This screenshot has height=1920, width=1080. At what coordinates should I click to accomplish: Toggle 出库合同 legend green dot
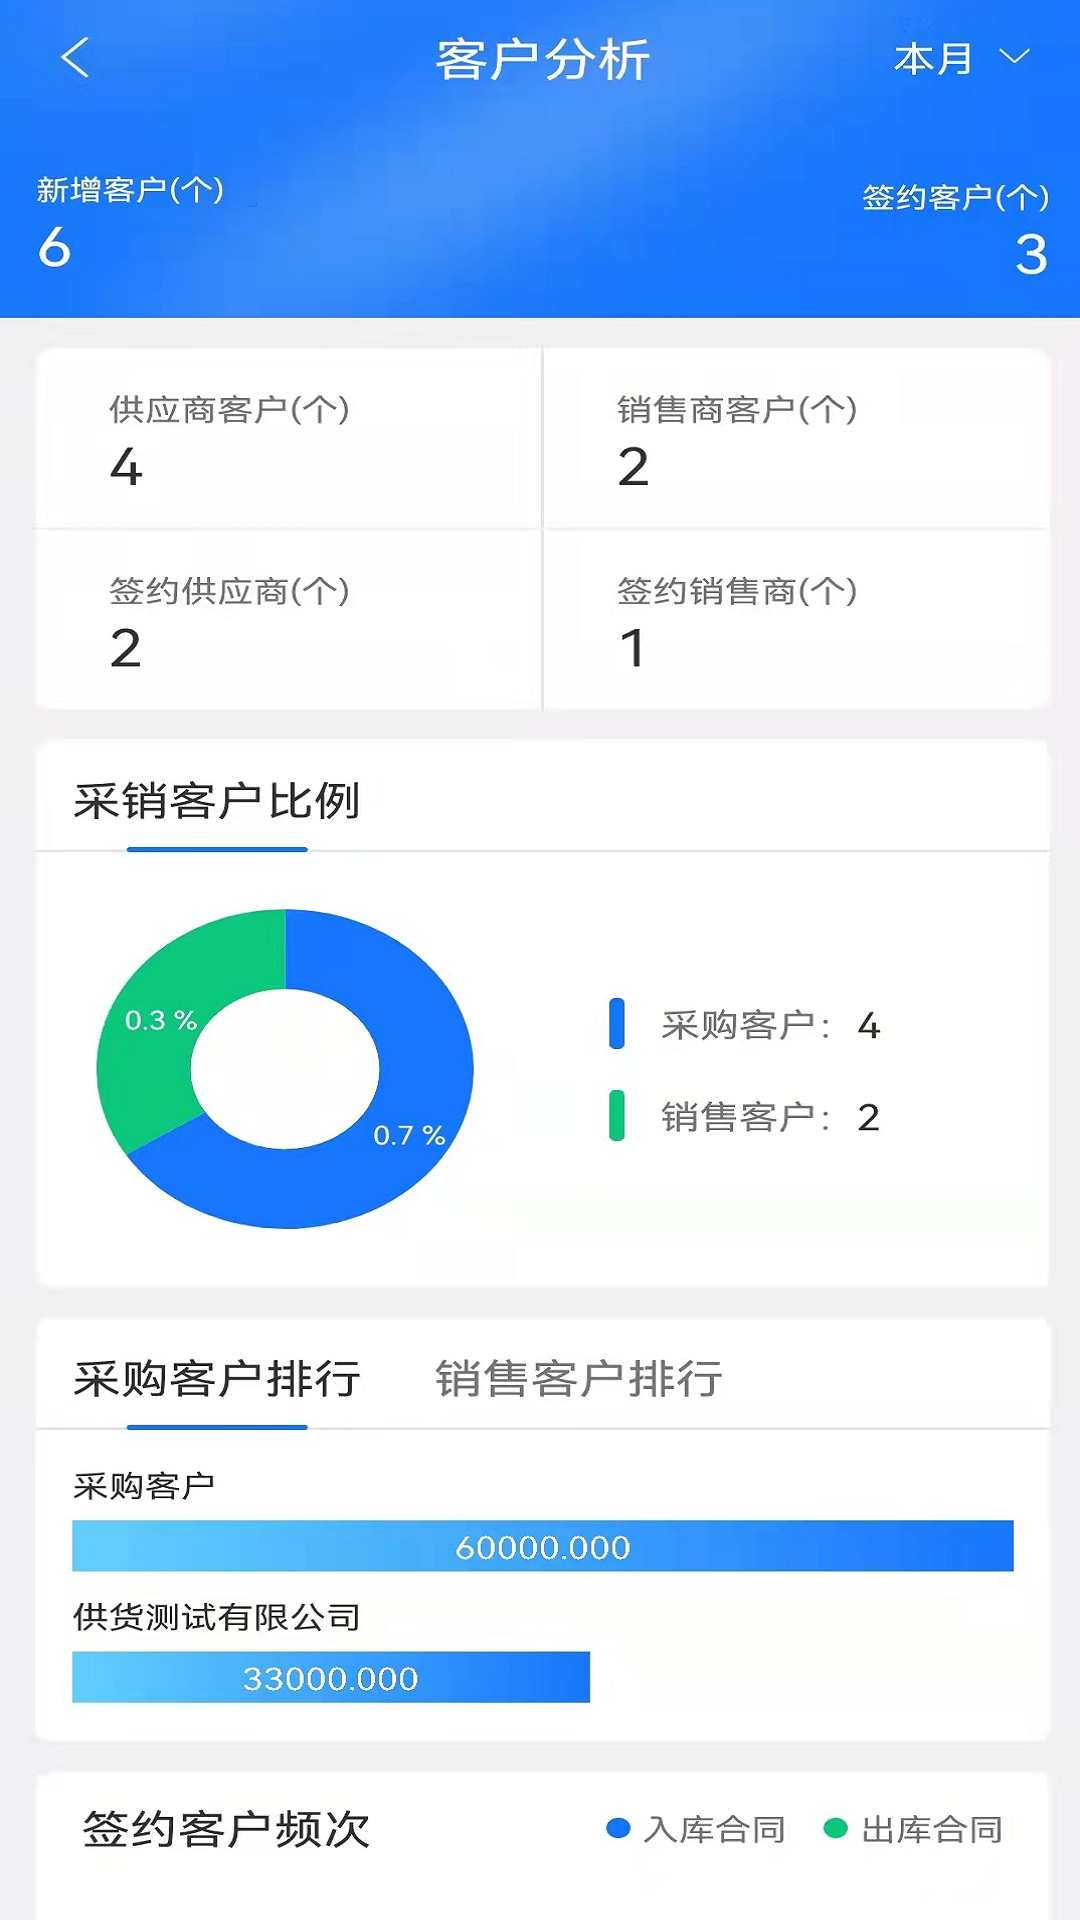pos(835,1829)
